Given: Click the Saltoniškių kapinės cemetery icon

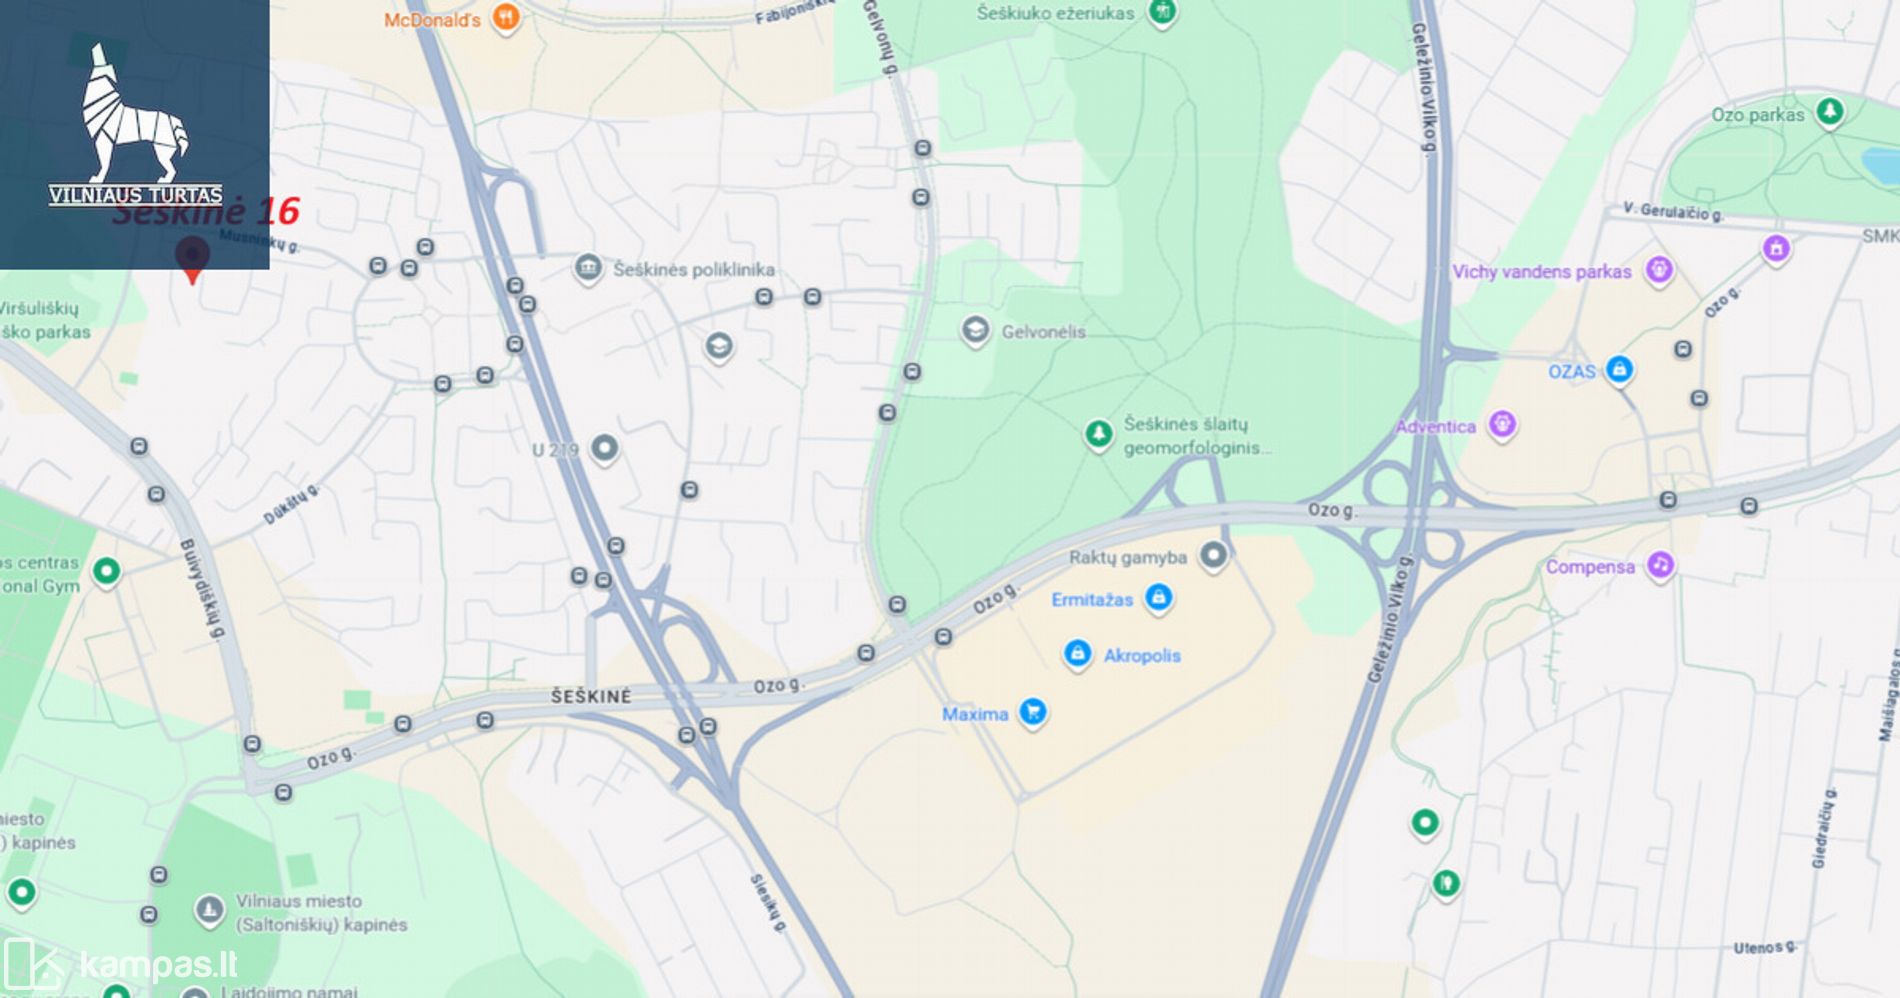Looking at the screenshot, I should coord(209,910).
